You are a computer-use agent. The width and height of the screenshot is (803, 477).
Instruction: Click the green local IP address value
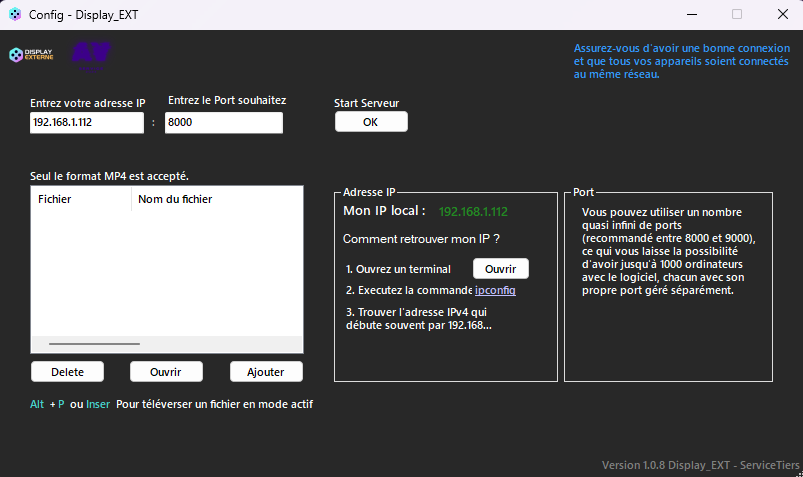[x=473, y=211]
